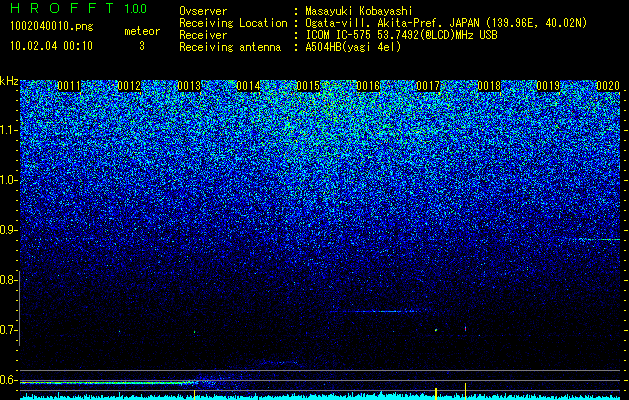Click the meteor count value 3

142,46
